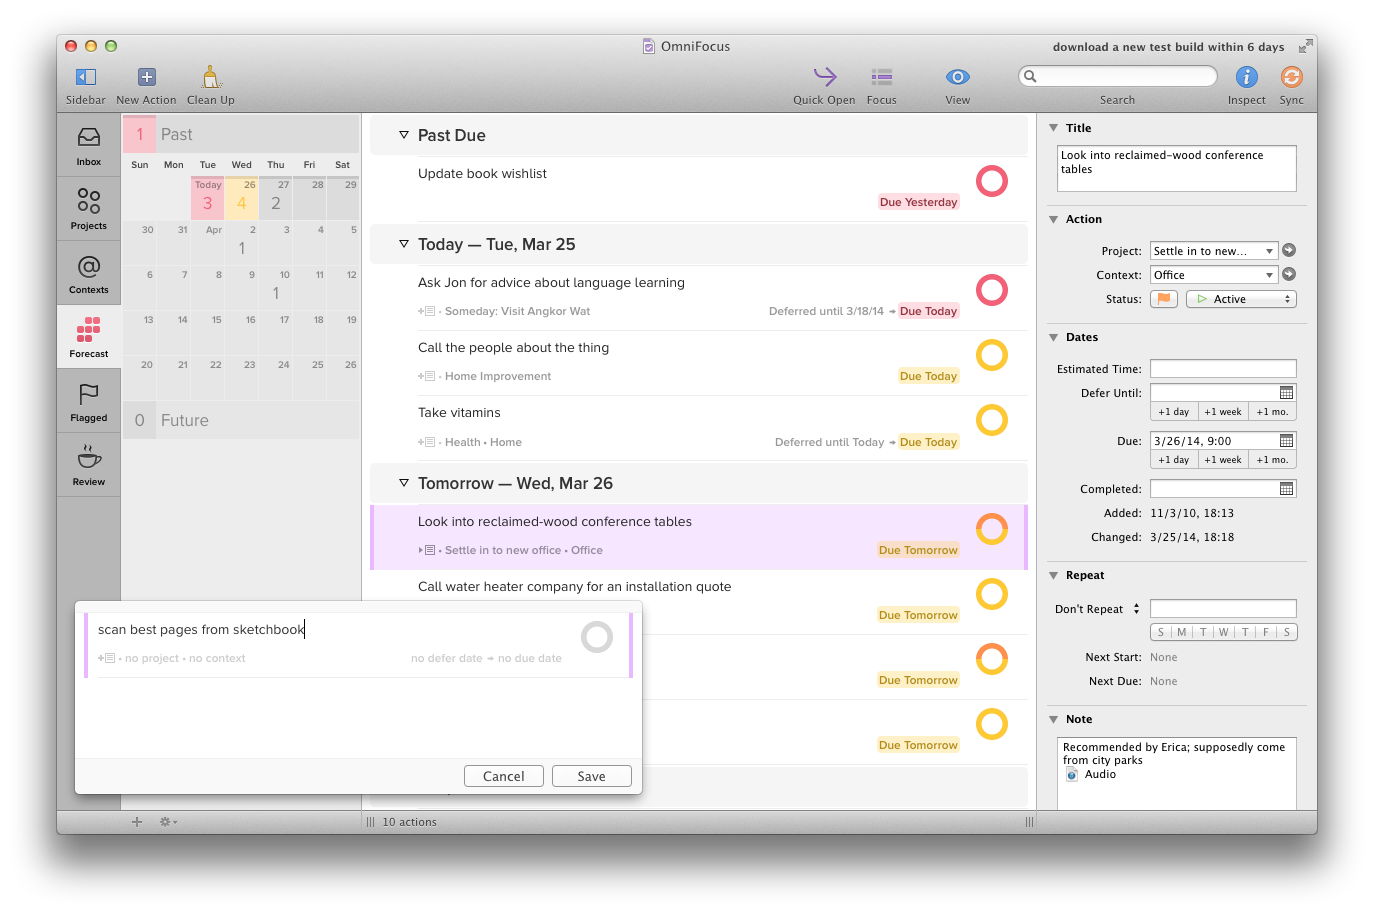Select the Future row in the forecast calendar
This screenshot has height=913, width=1374.
pyautogui.click(x=241, y=420)
